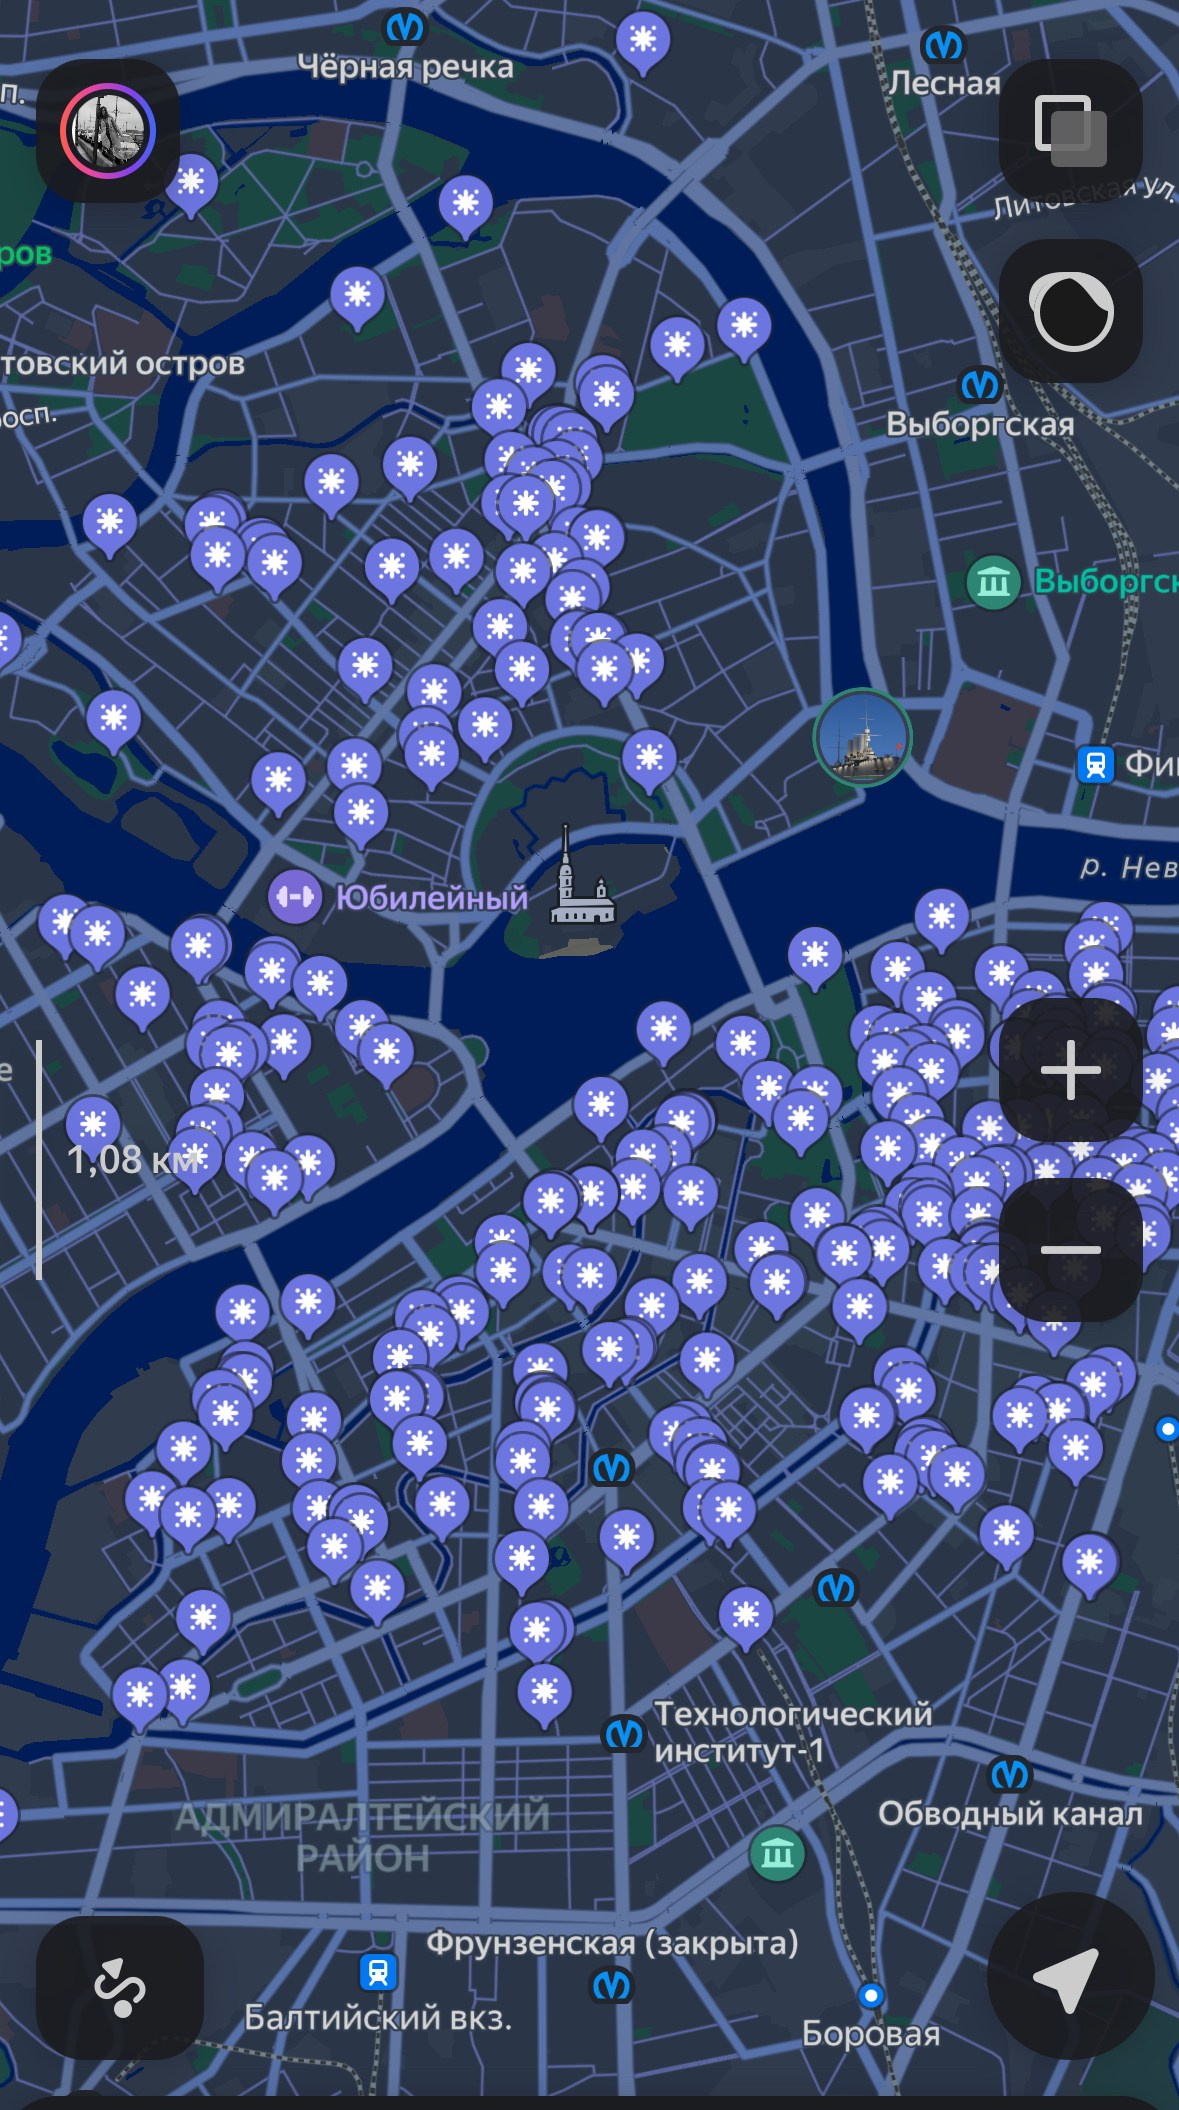Select the Обводный канал metro icon
The image size is (1179, 2110).
click(x=1009, y=1775)
